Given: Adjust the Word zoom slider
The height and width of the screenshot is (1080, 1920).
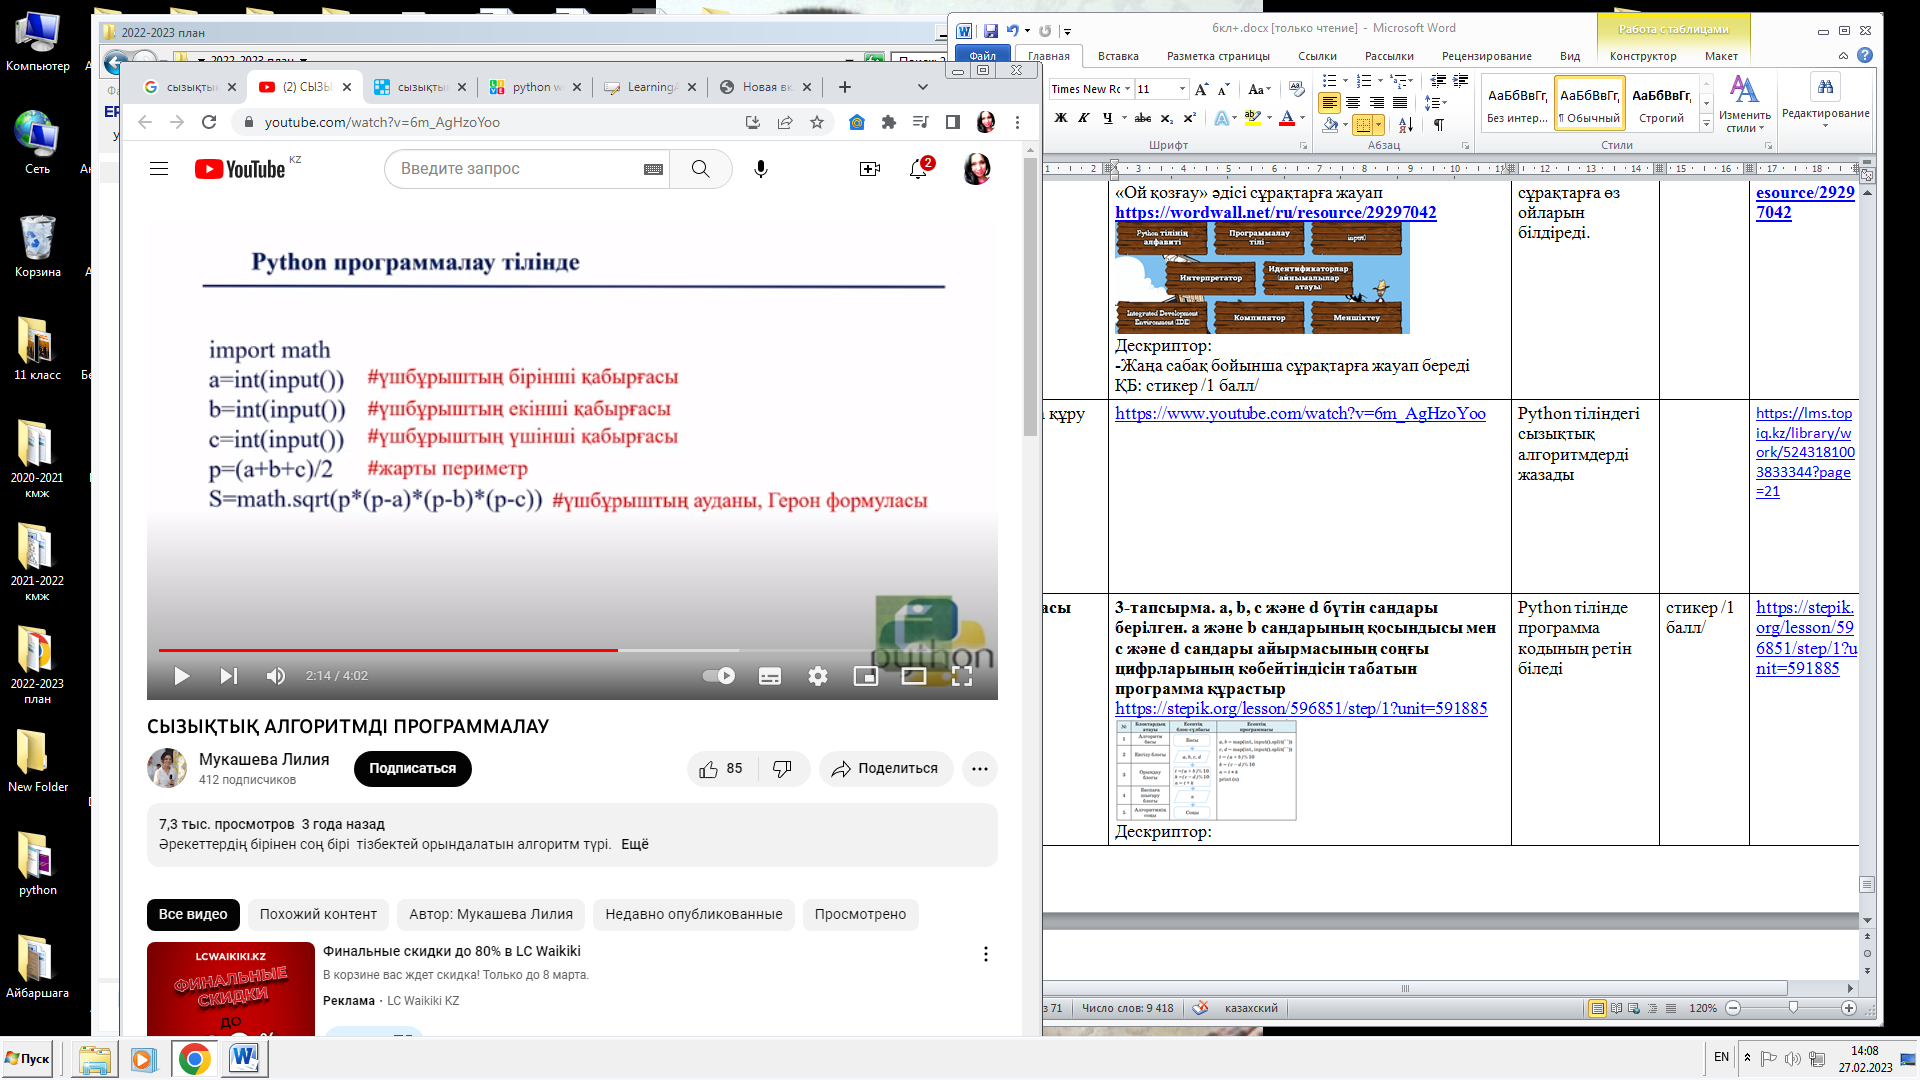Looking at the screenshot, I should (1792, 1008).
